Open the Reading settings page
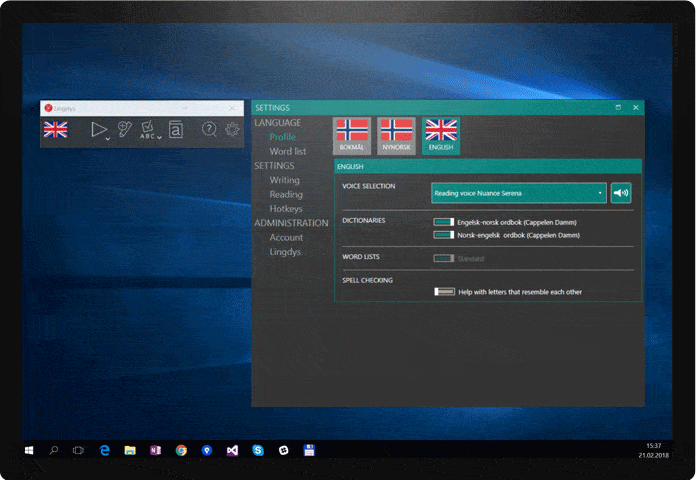Image resolution: width=696 pixels, height=480 pixels. tap(286, 194)
